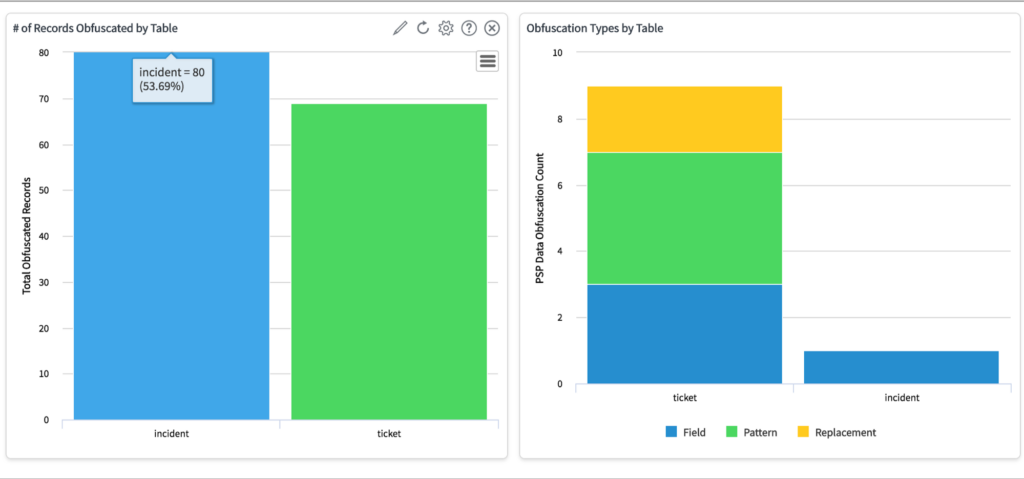Toggle the Pattern series in legend
This screenshot has height=479, width=1024.
(752, 432)
